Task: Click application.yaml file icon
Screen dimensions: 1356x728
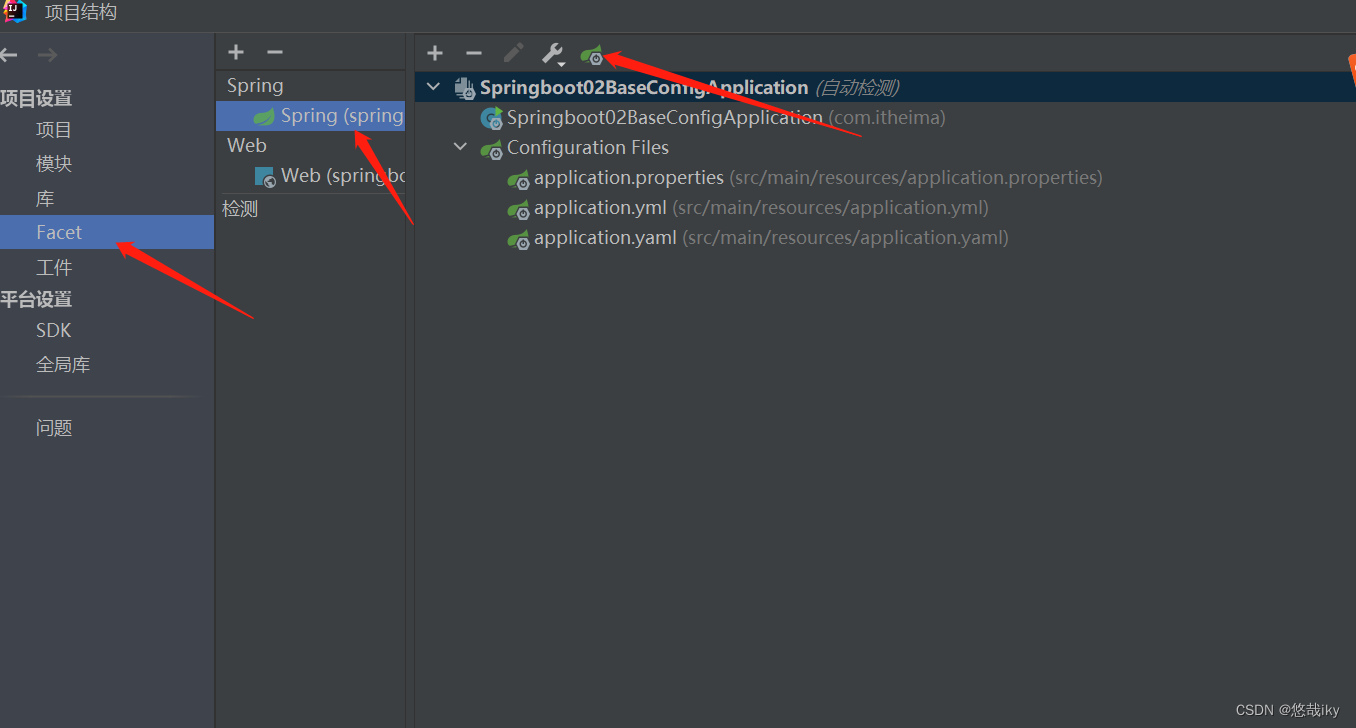Action: click(518, 239)
